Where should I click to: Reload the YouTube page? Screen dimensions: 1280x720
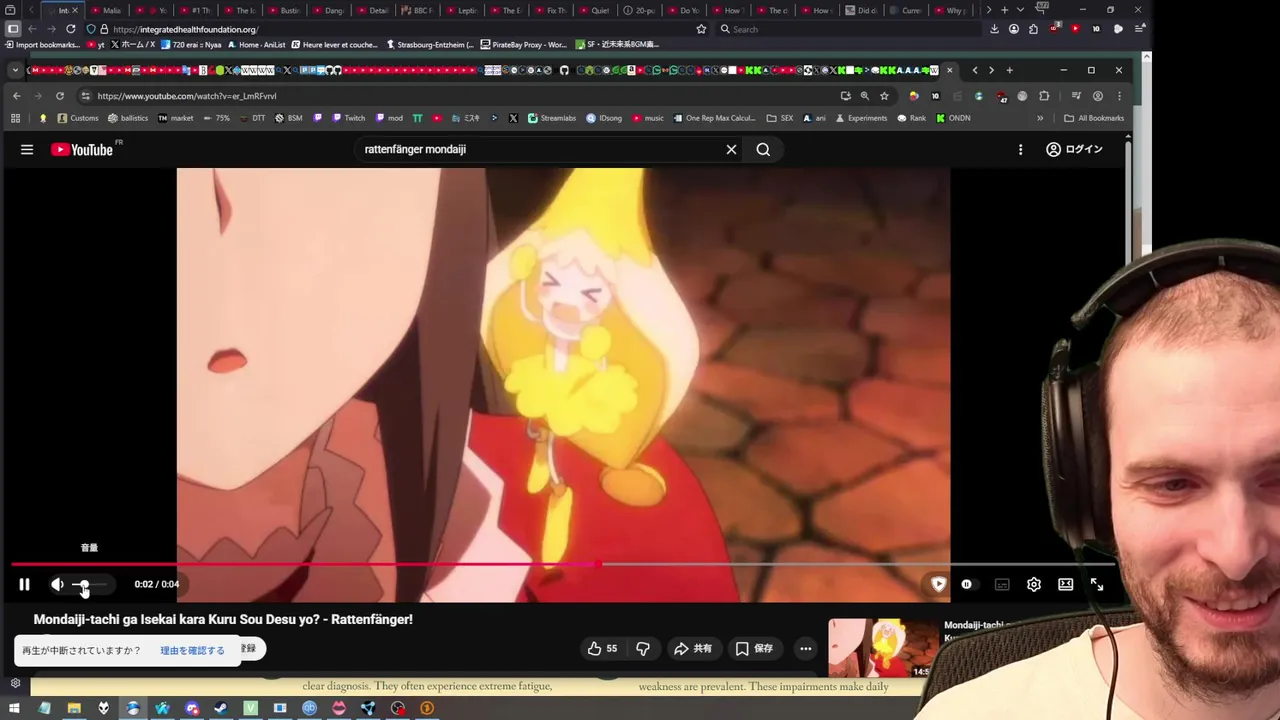[60, 96]
